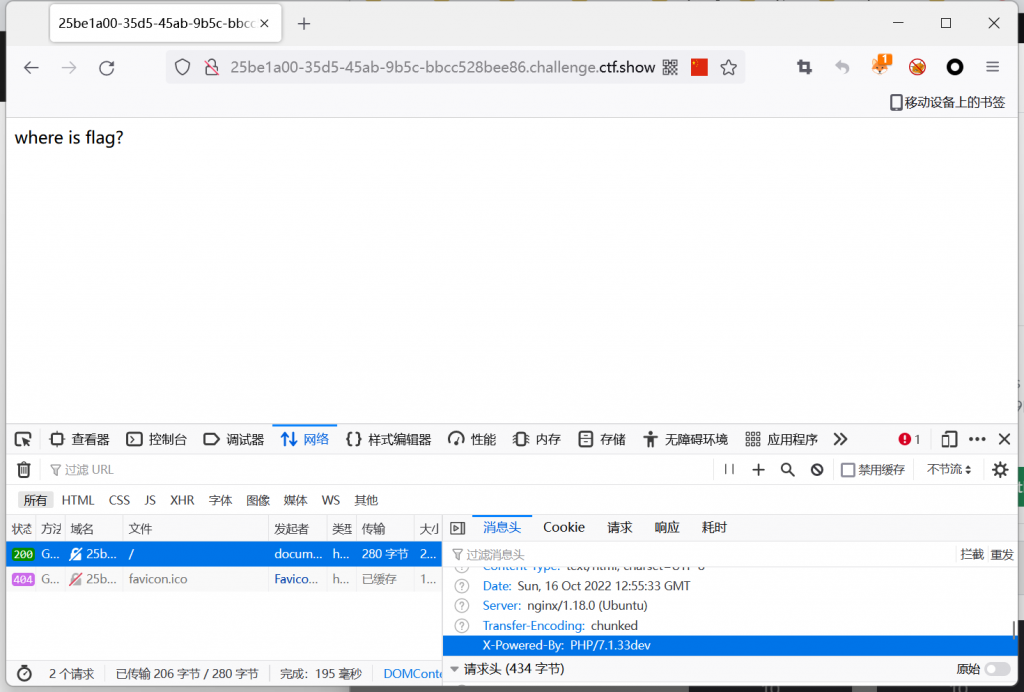Screen dimensions: 1024x692
Task: Open the Performance tab
Action: (472, 439)
